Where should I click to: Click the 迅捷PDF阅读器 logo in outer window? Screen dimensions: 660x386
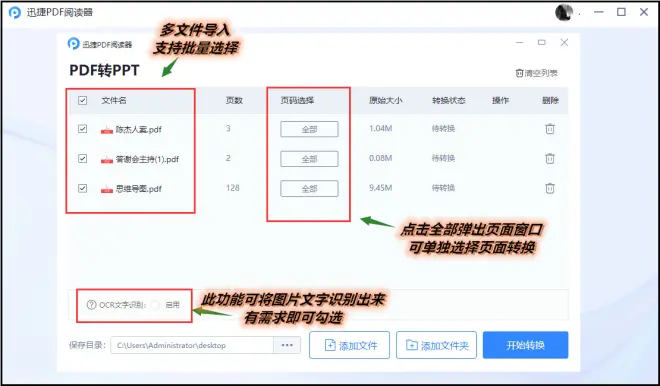point(15,12)
